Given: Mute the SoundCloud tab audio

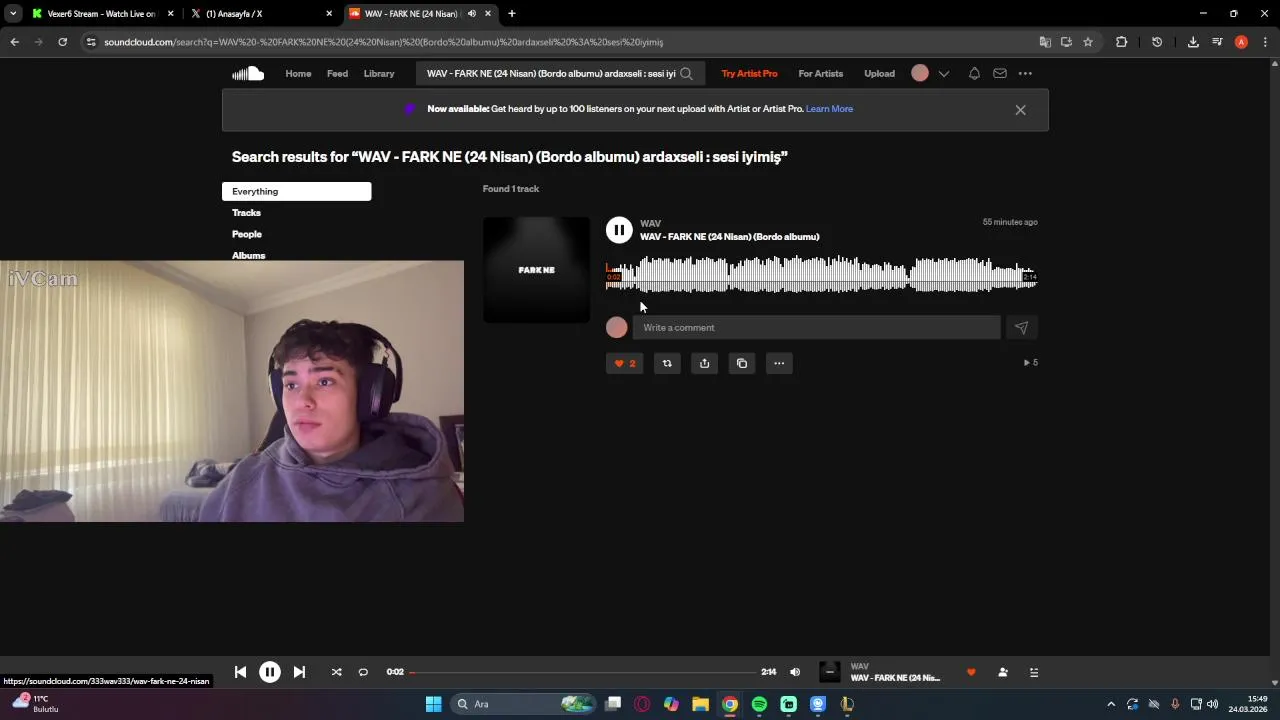Looking at the screenshot, I should click(472, 14).
